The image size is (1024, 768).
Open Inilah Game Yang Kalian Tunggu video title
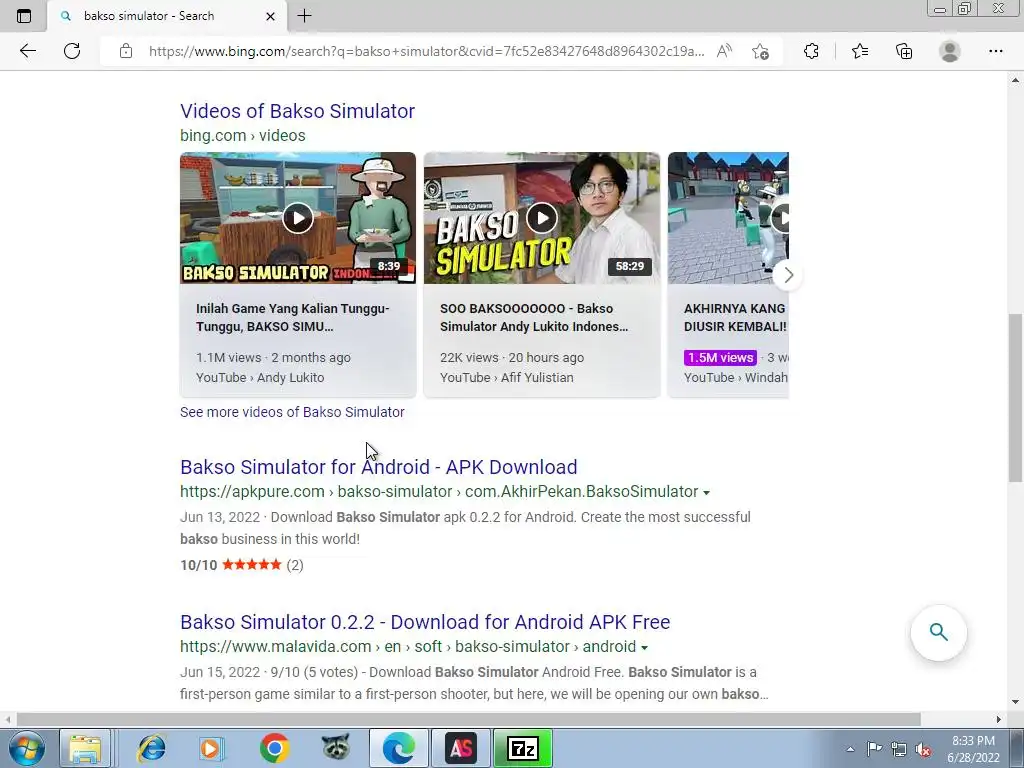point(293,317)
